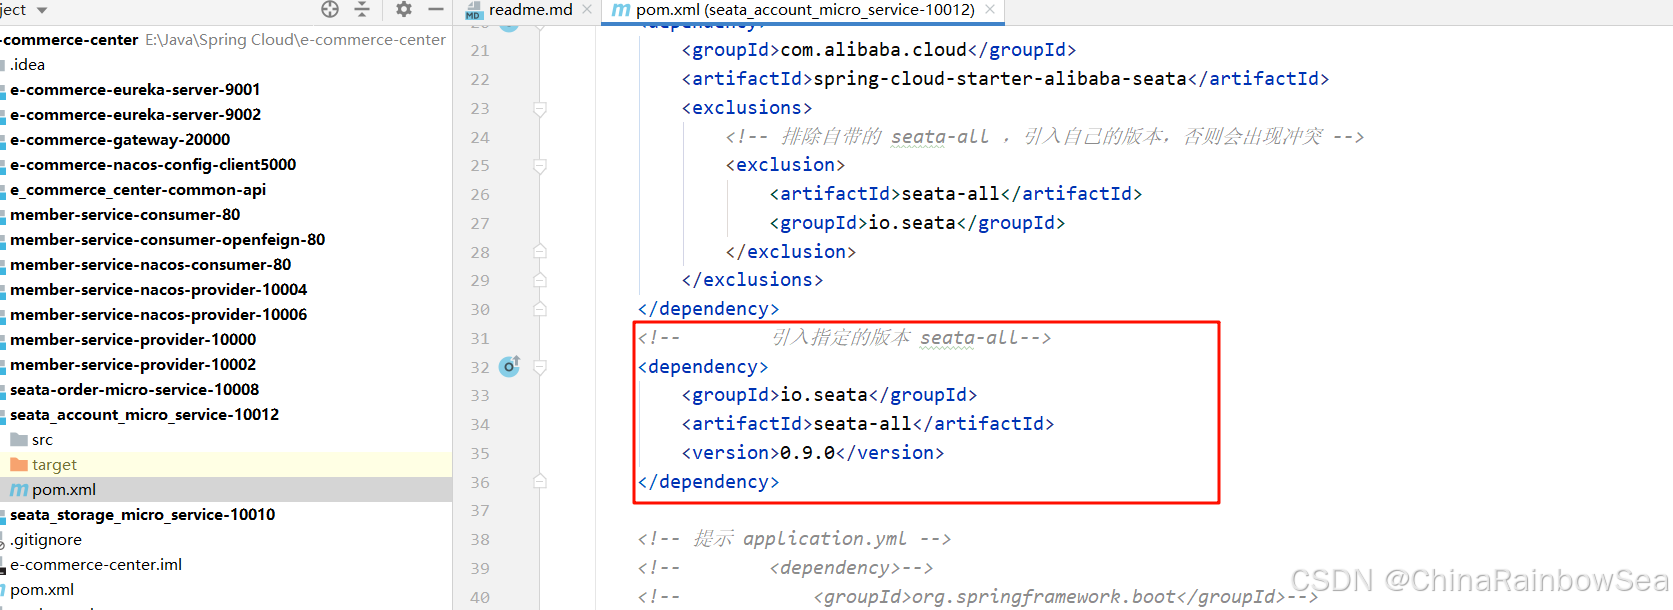The height and width of the screenshot is (610, 1673).
Task: Open Project panel settings gear
Action: (x=404, y=9)
